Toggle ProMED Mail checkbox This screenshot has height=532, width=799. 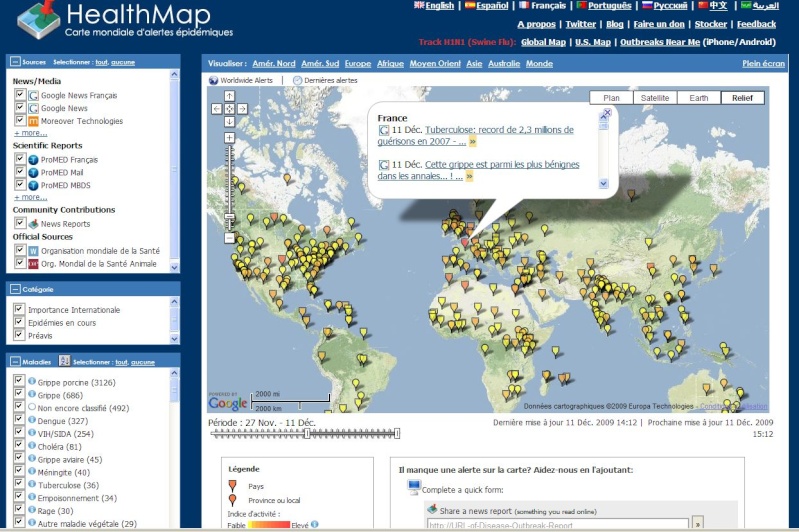point(20,172)
